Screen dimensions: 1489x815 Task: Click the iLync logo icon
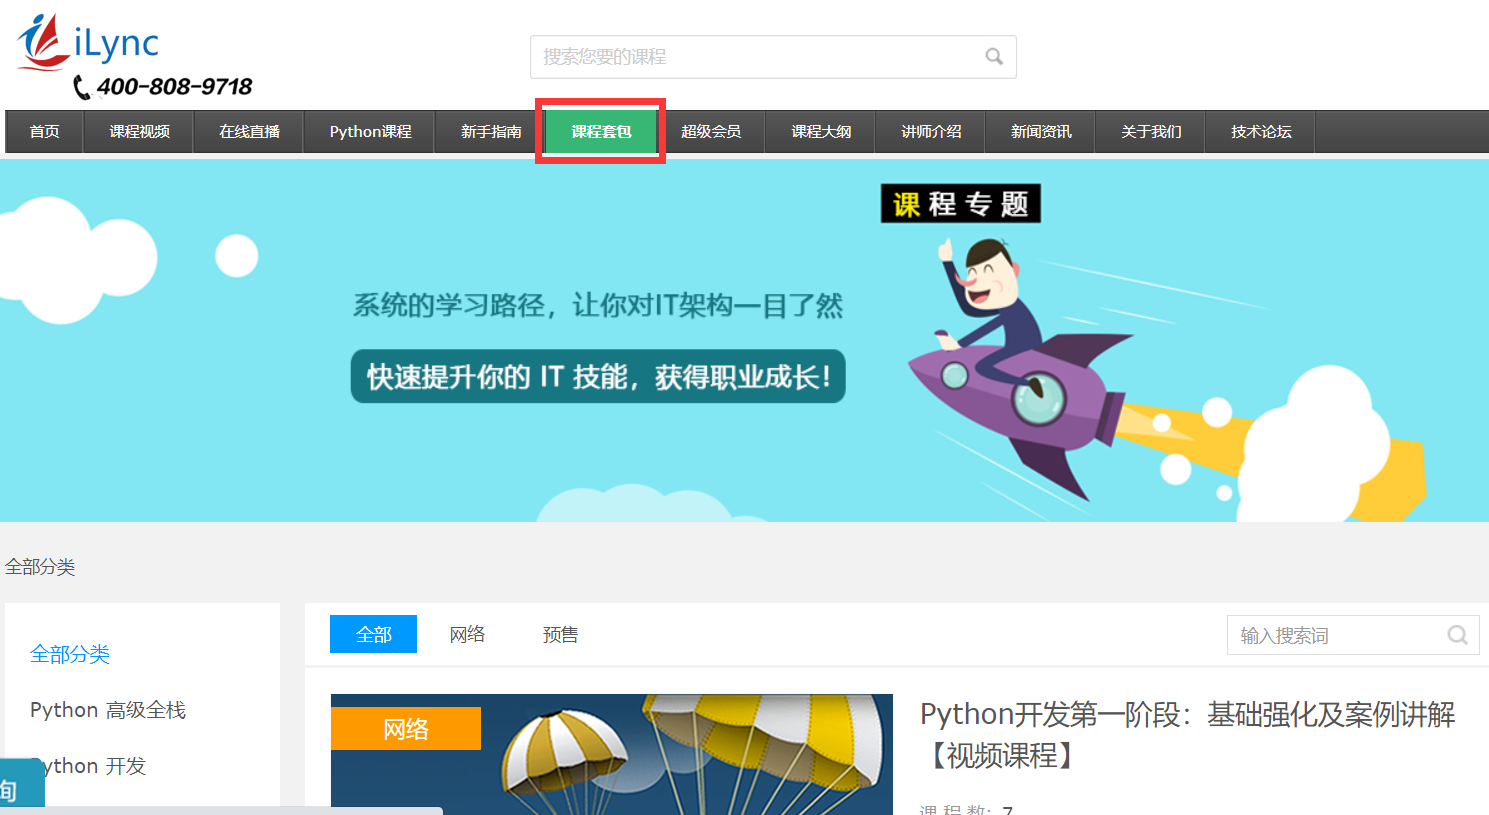[44, 42]
